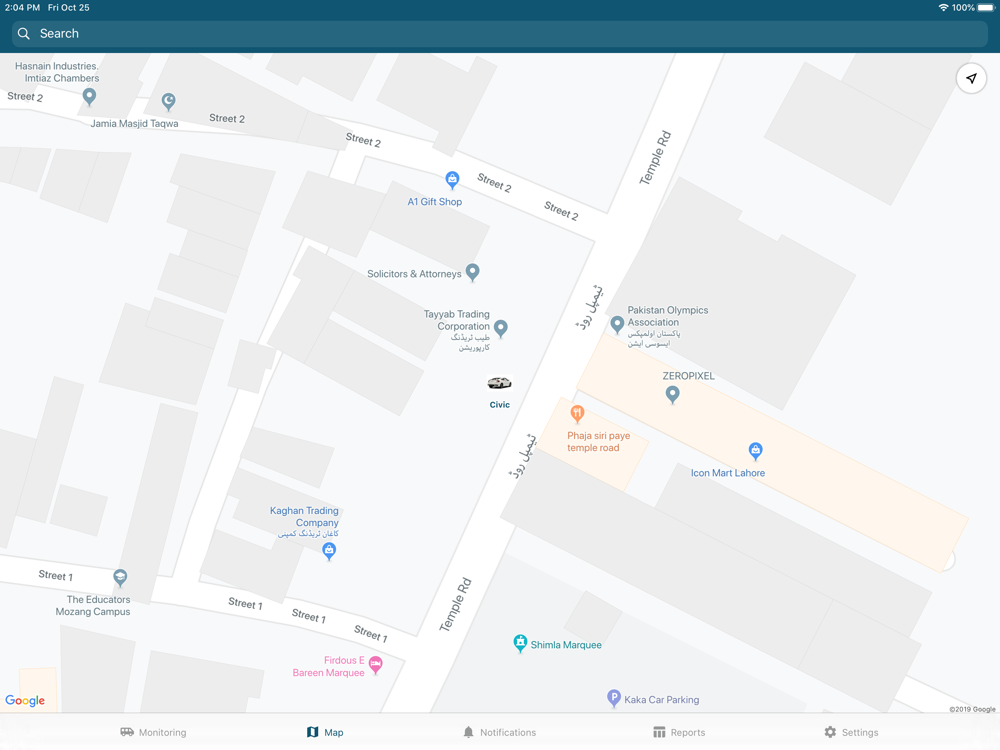Tap the current location arrow button
This screenshot has width=1000, height=750.
(971, 78)
